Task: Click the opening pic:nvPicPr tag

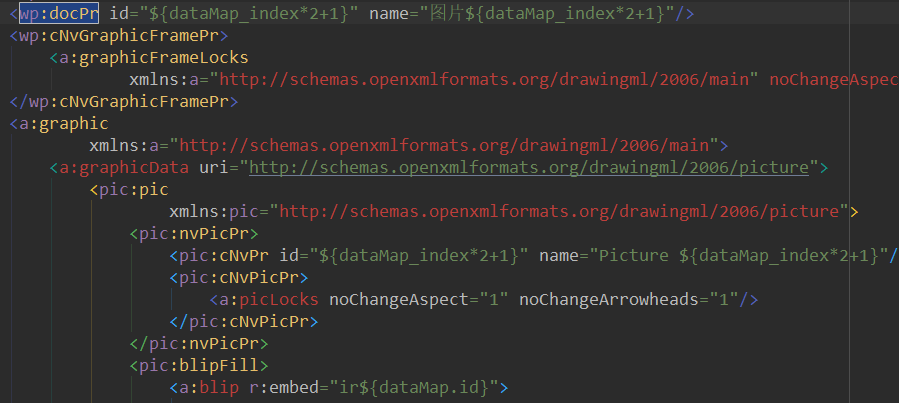Action: [x=193, y=234]
